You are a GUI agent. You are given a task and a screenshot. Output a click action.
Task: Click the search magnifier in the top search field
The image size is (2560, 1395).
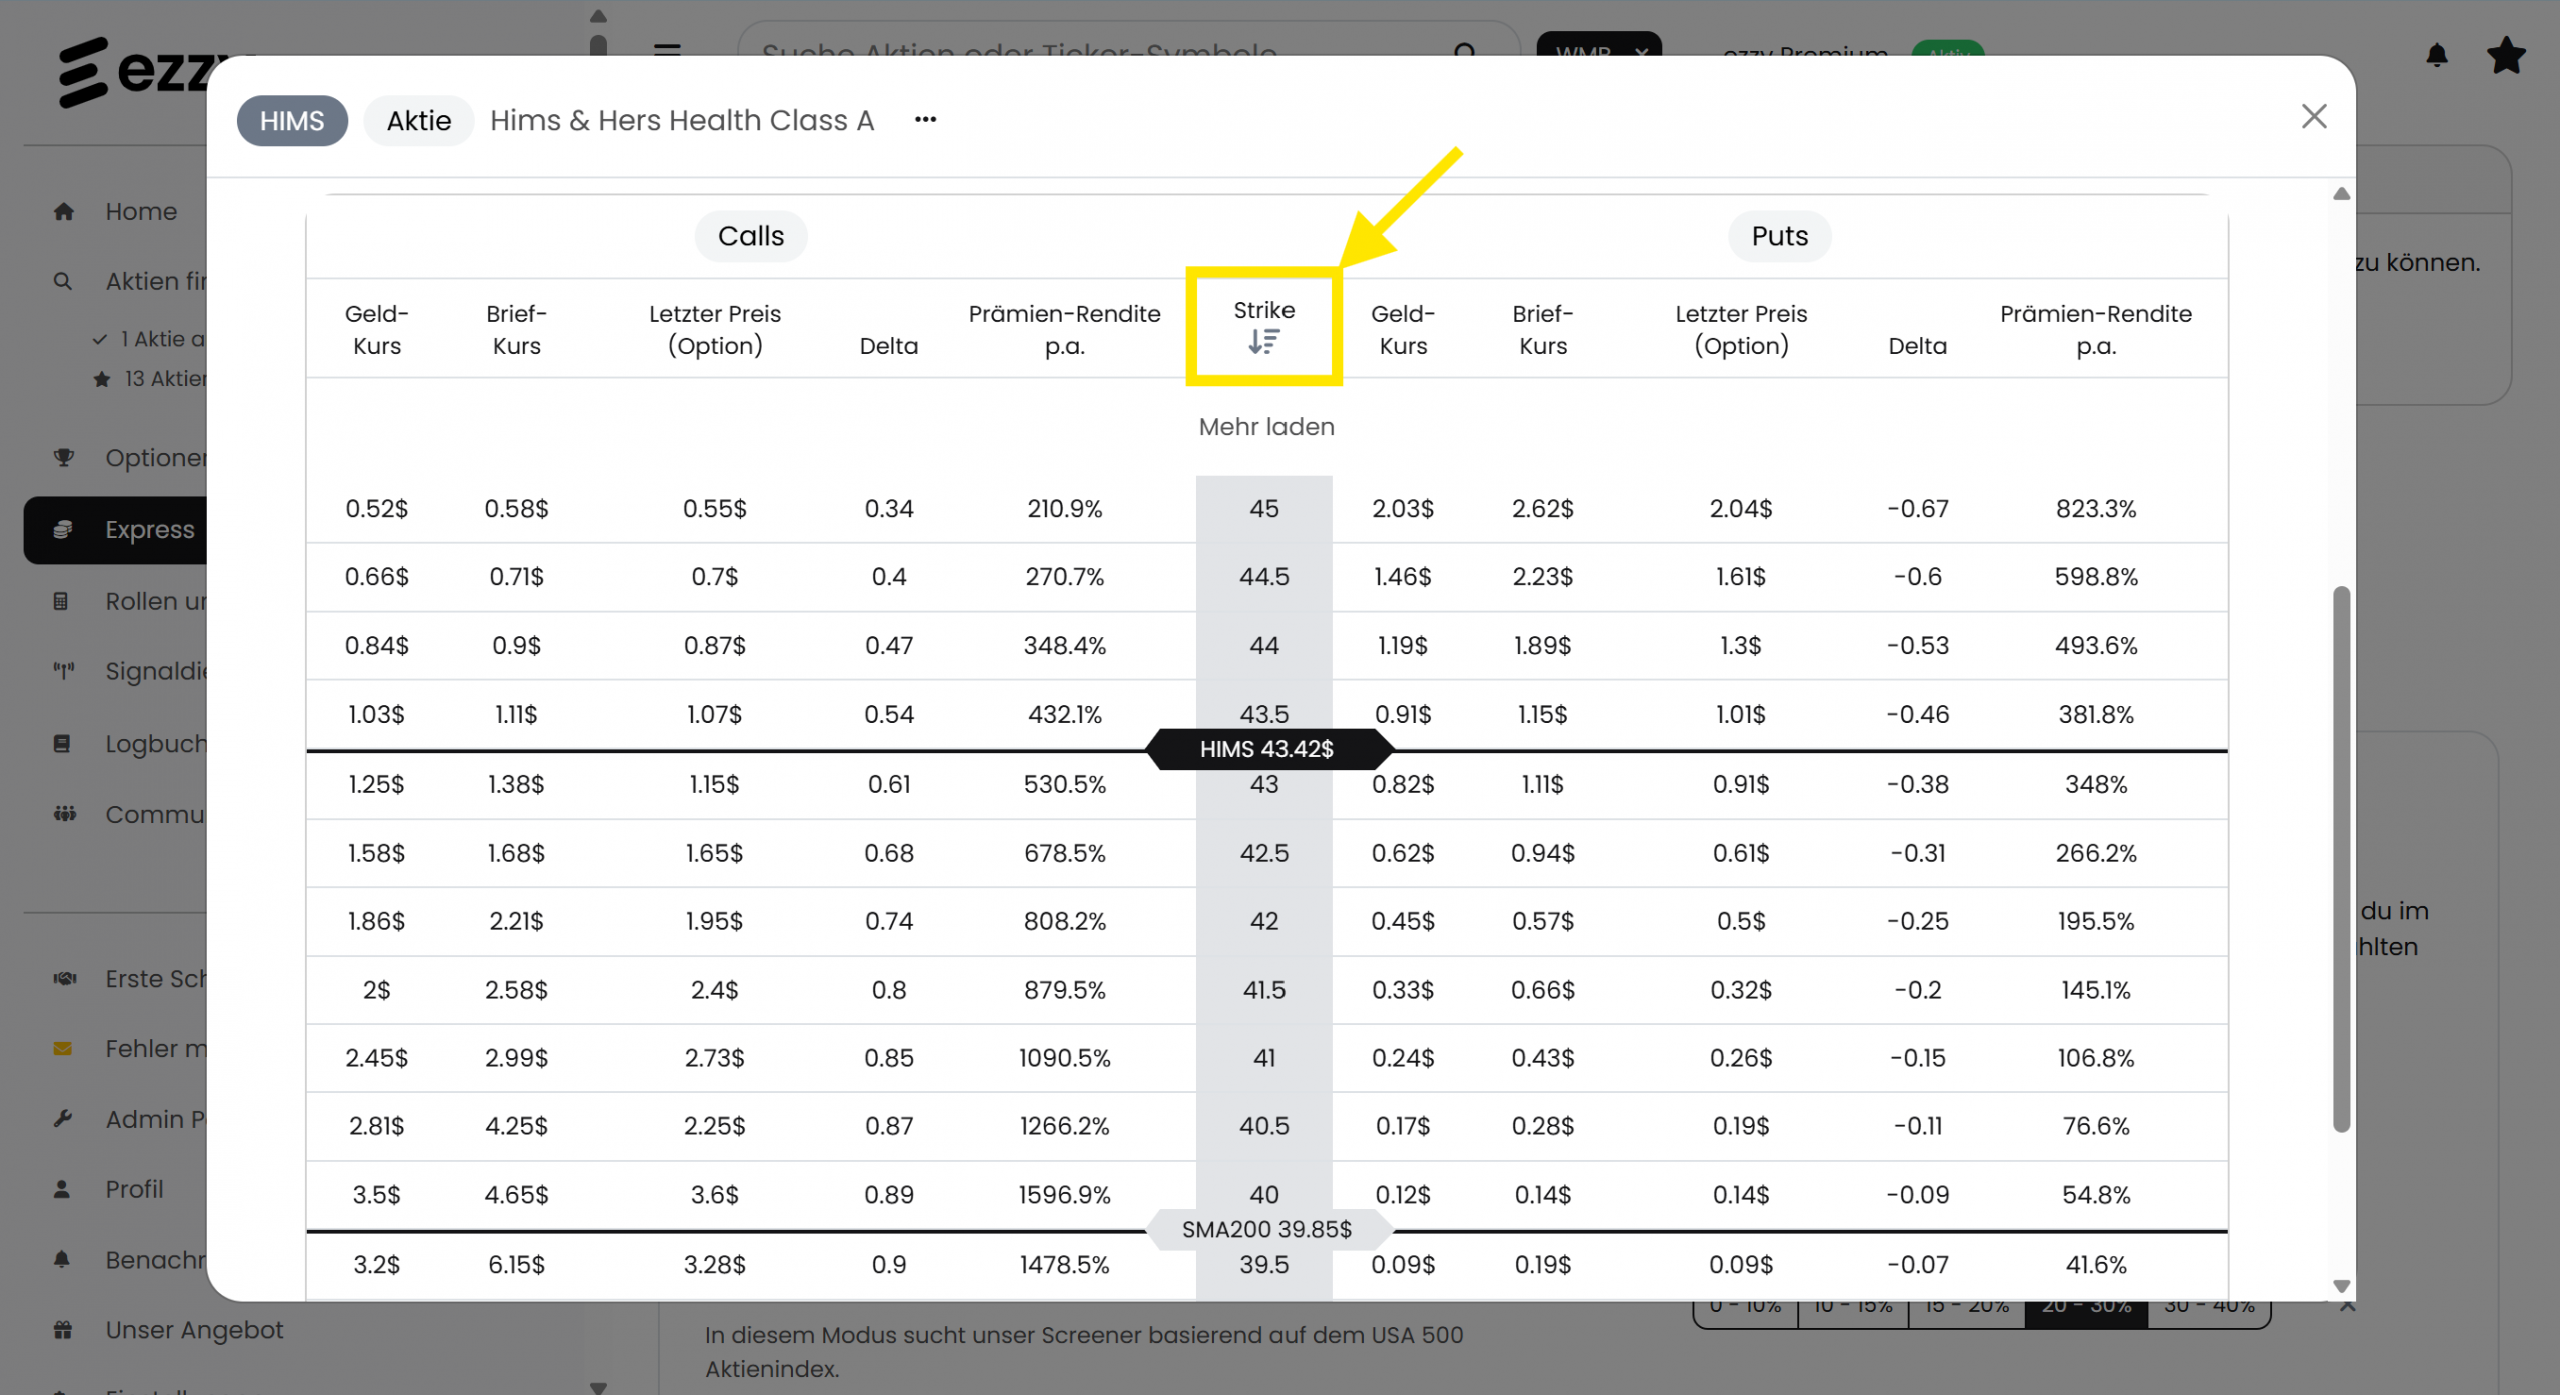click(1465, 50)
